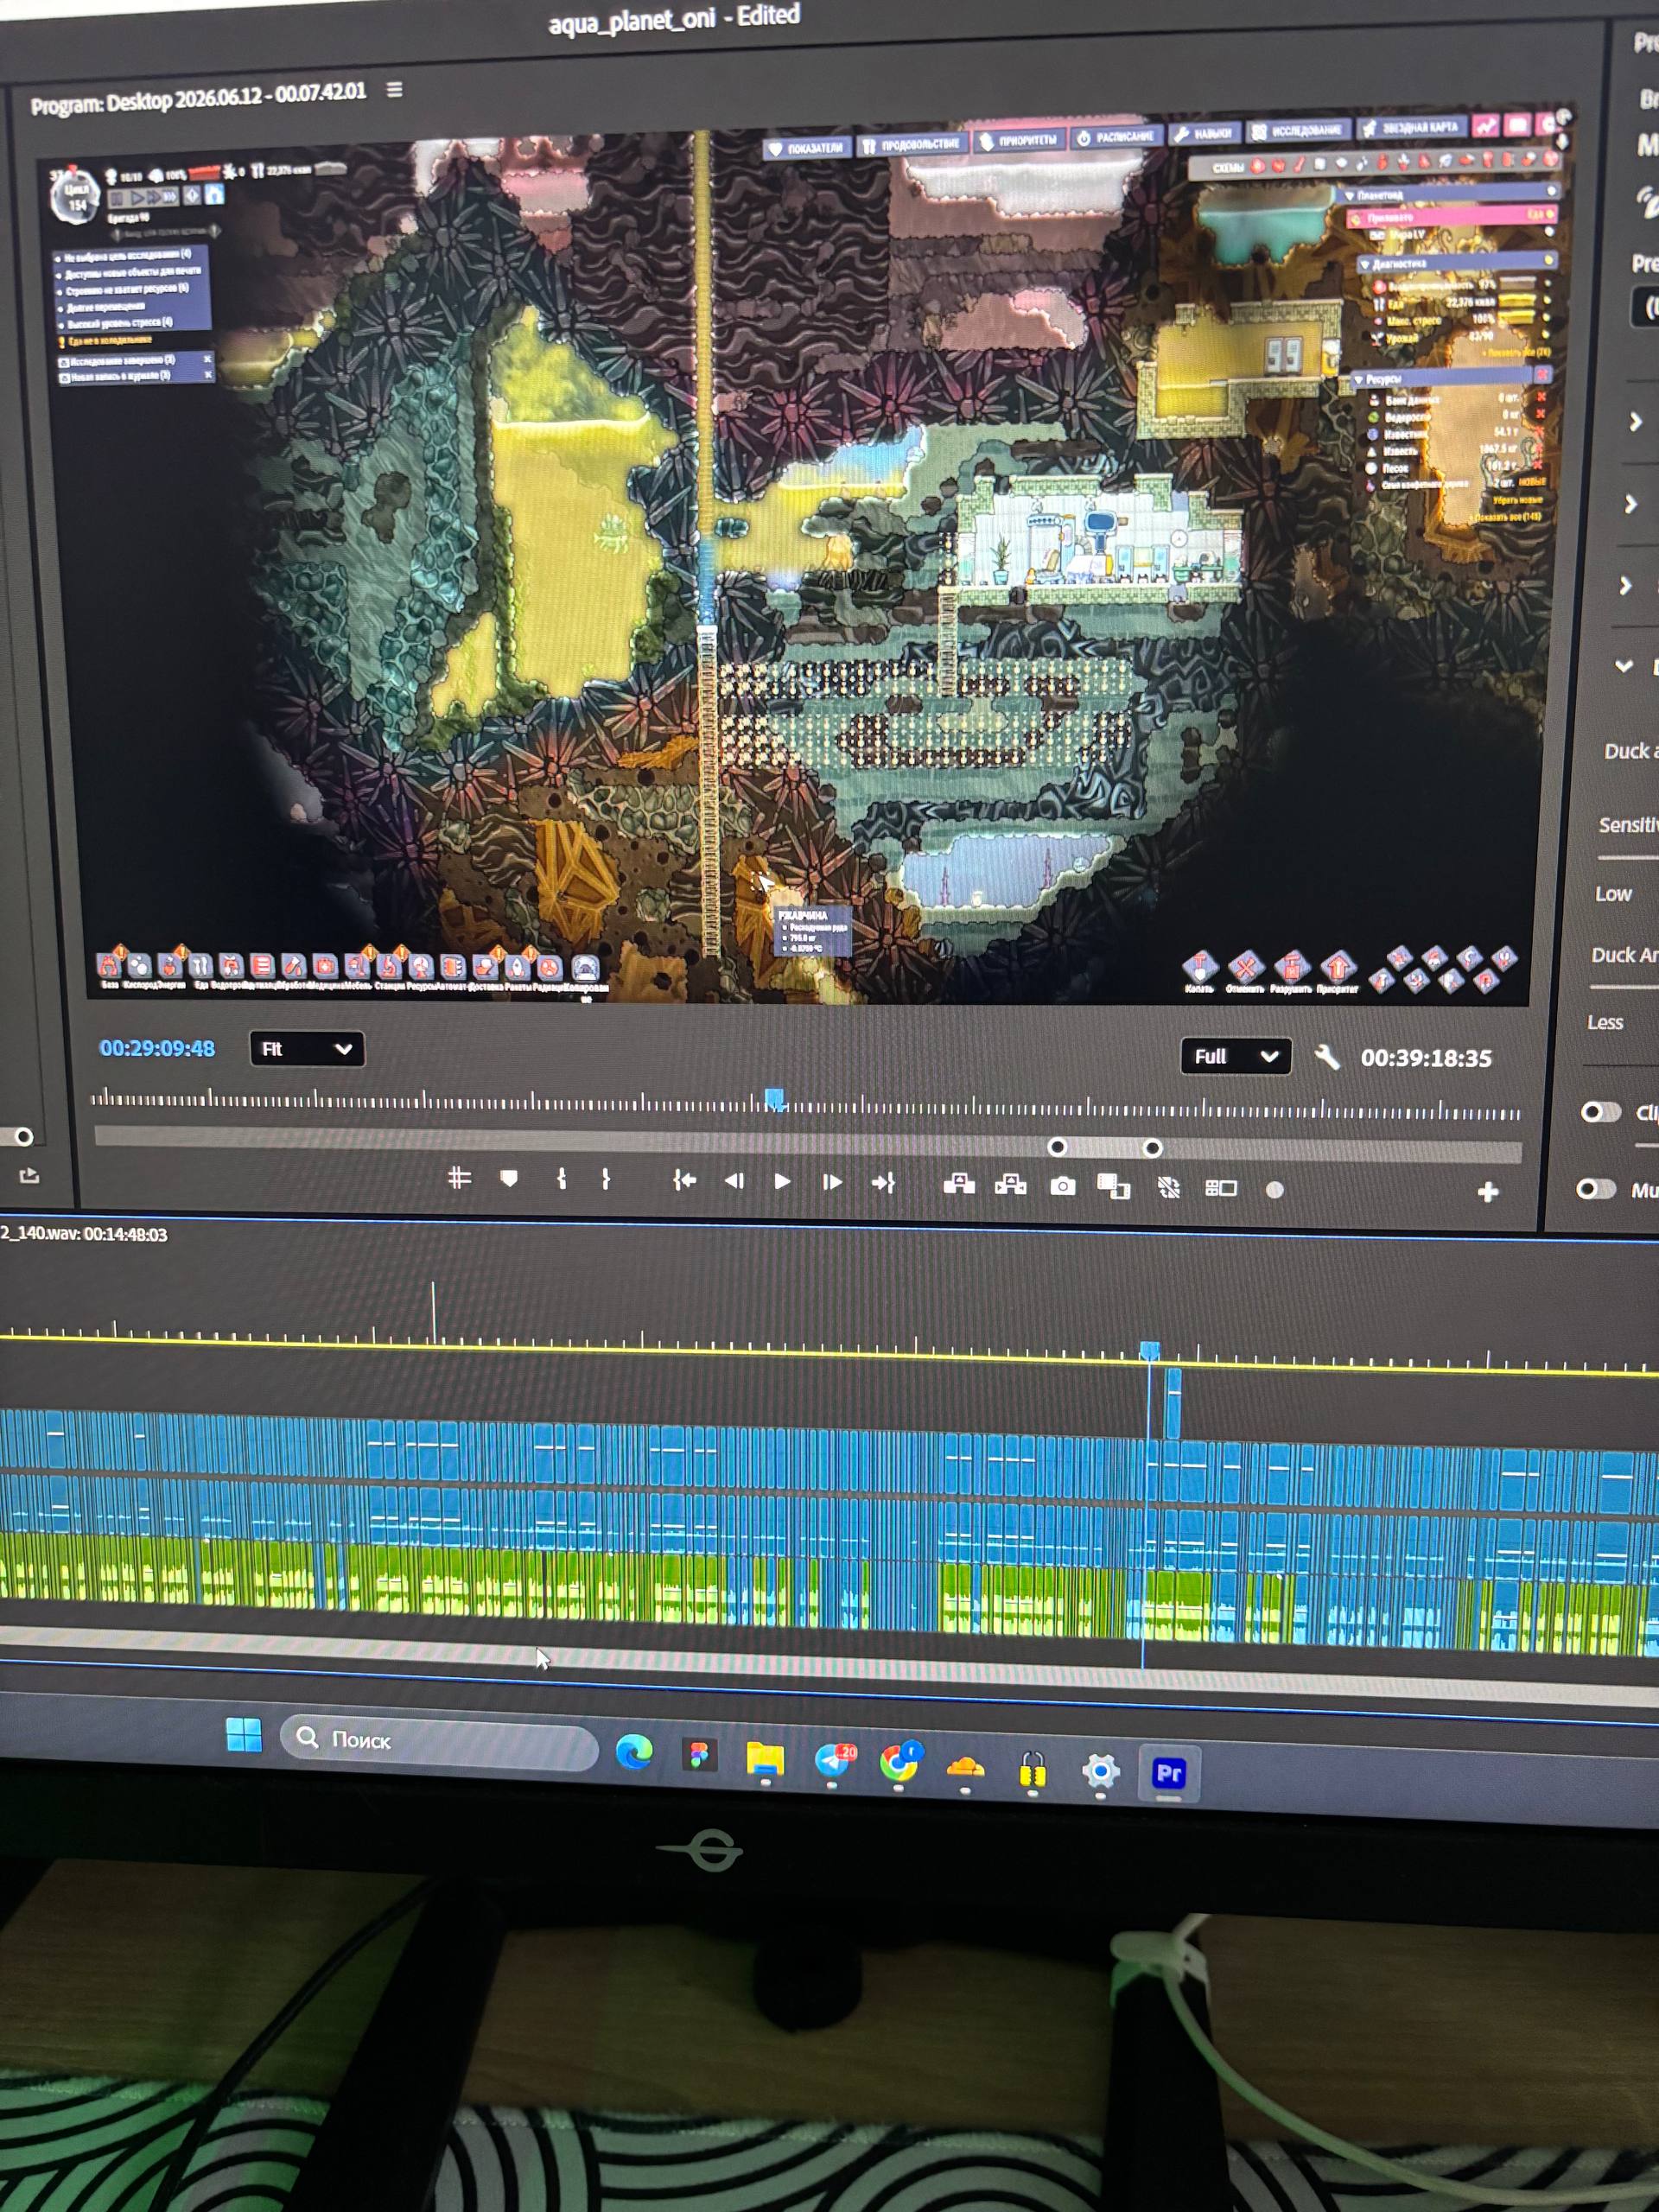This screenshot has height=2212, width=1659.
Task: Jump to the In point
Action: (x=684, y=1181)
